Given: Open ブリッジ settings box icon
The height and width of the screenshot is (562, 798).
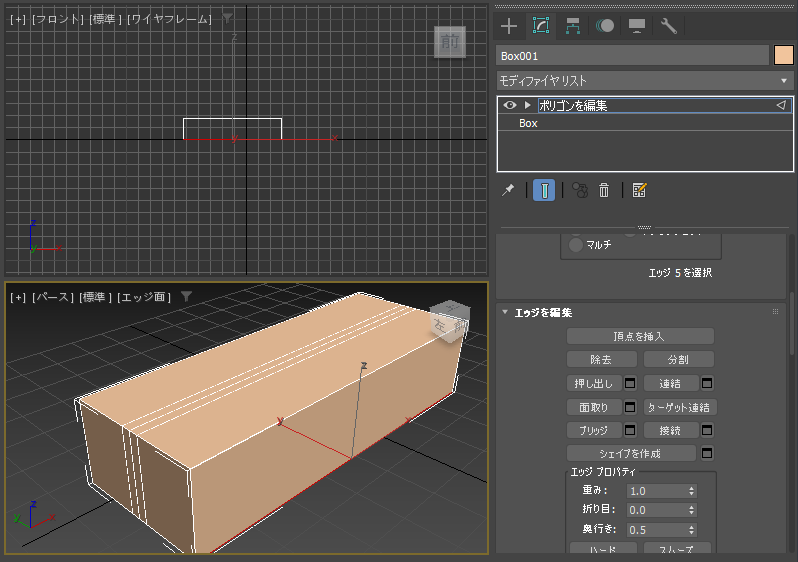Looking at the screenshot, I should point(630,430).
